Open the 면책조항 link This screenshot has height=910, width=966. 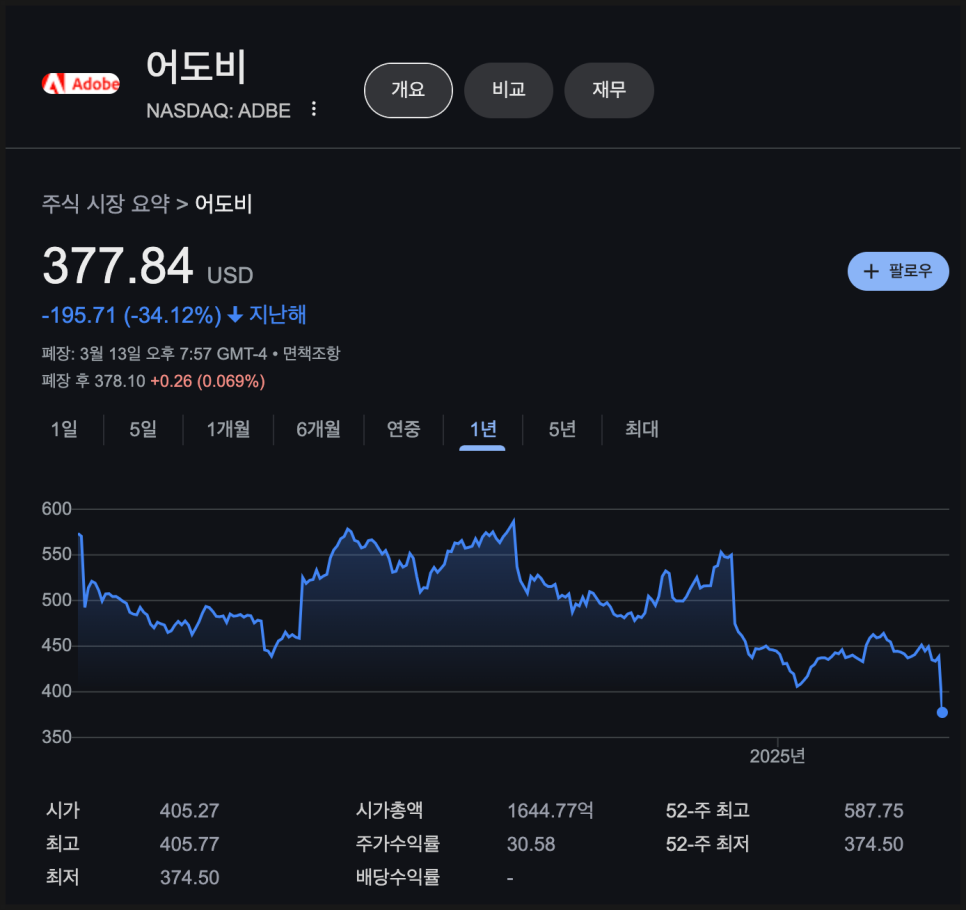311,353
